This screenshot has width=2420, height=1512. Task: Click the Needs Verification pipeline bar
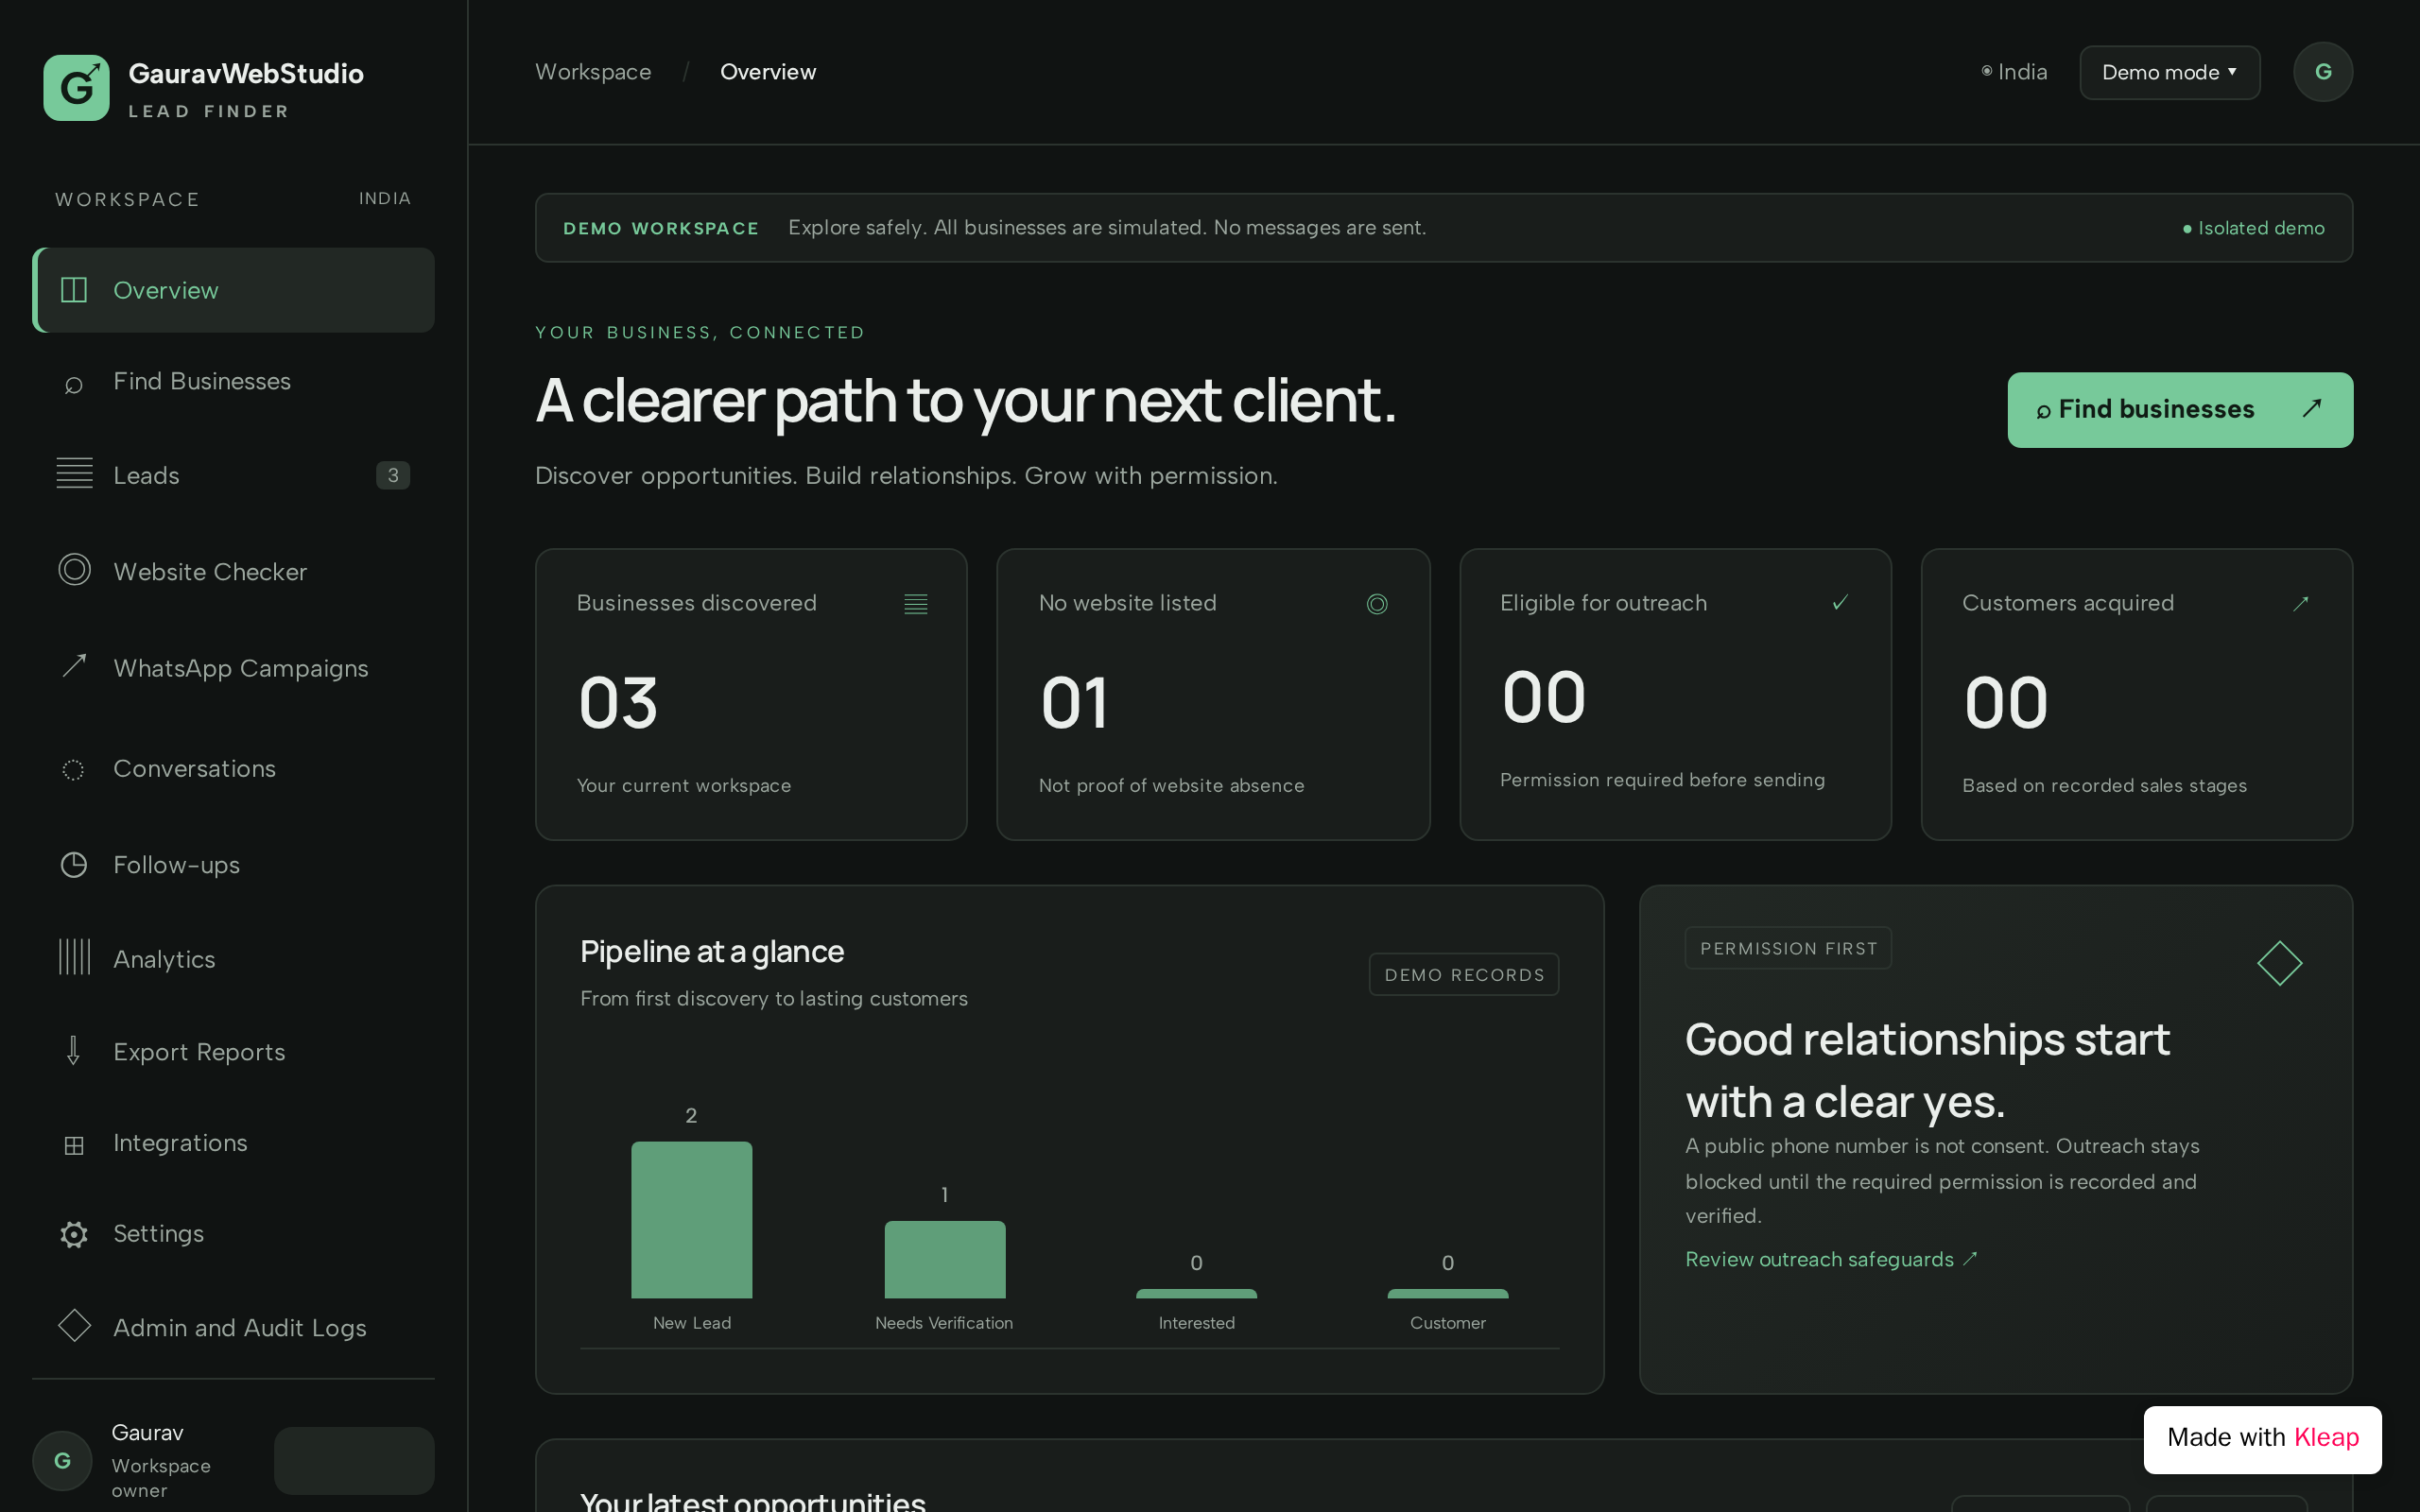[x=945, y=1259]
